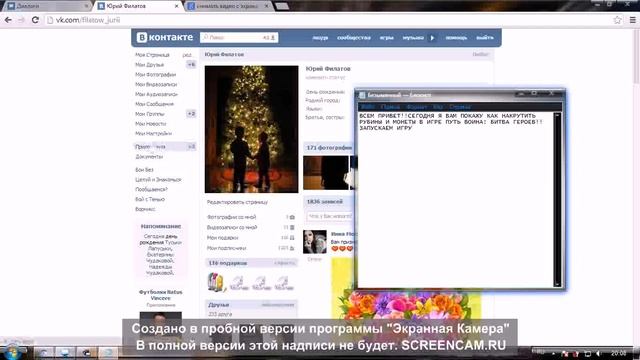Click the Chrome back arrow
640x360 pixels.
pos(8,20)
